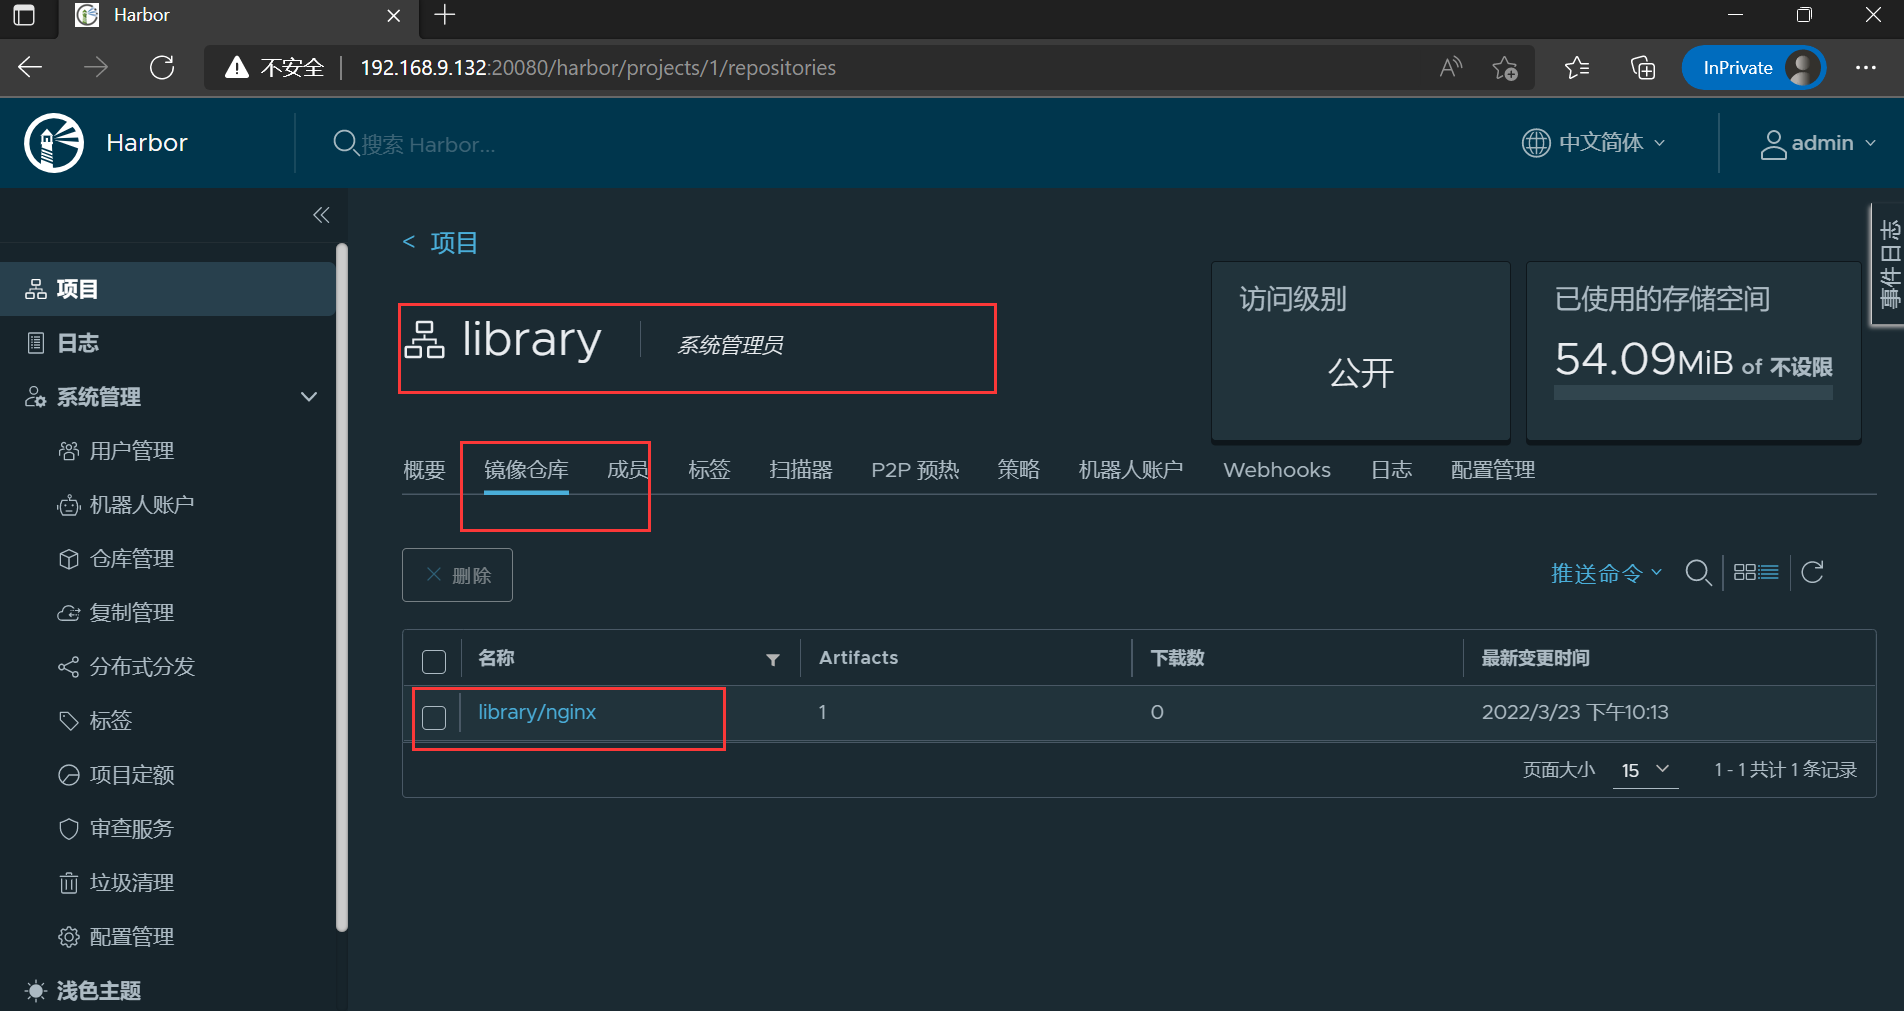Open the browser collections icon

pos(1643,67)
